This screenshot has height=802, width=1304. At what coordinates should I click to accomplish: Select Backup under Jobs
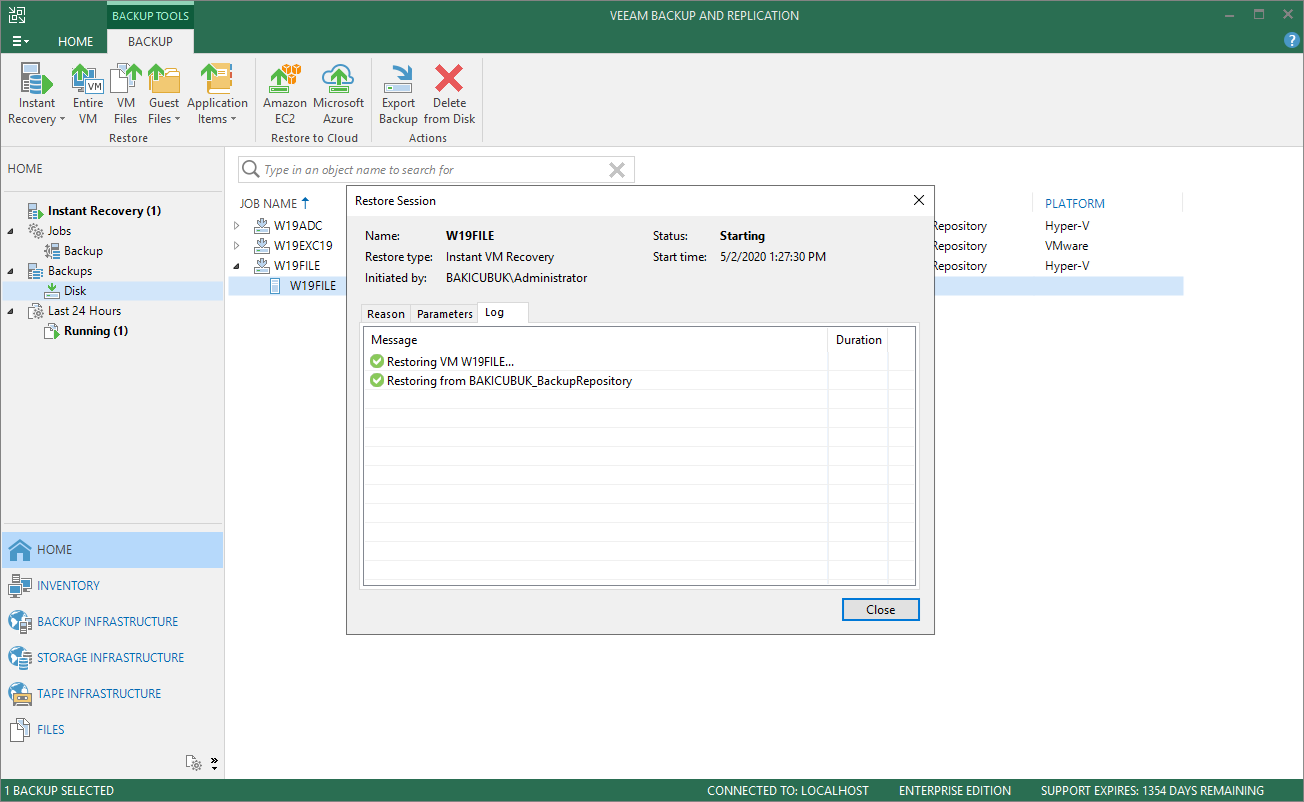click(x=83, y=251)
